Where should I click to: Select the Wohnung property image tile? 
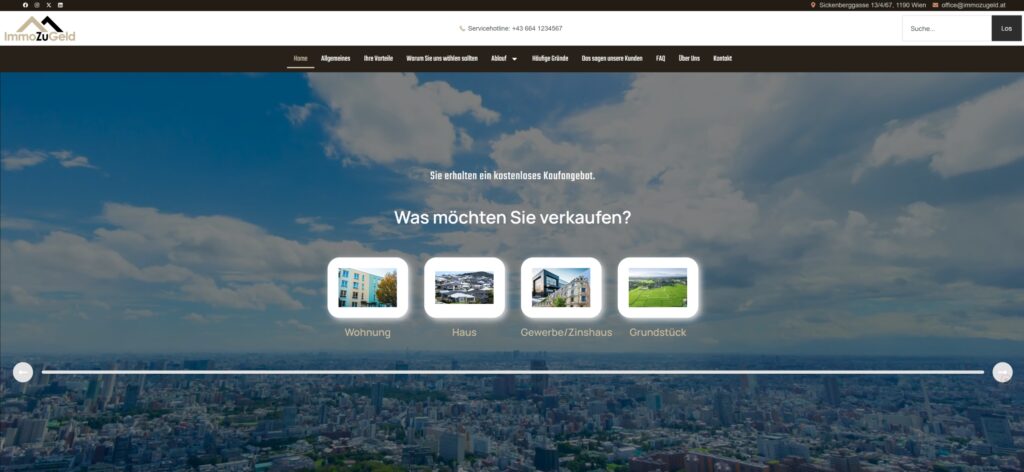click(x=367, y=288)
